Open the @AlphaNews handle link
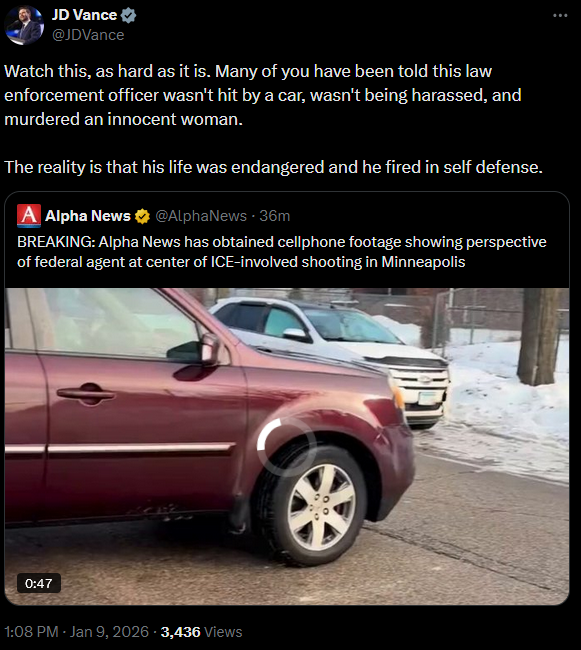 pyautogui.click(x=201, y=216)
